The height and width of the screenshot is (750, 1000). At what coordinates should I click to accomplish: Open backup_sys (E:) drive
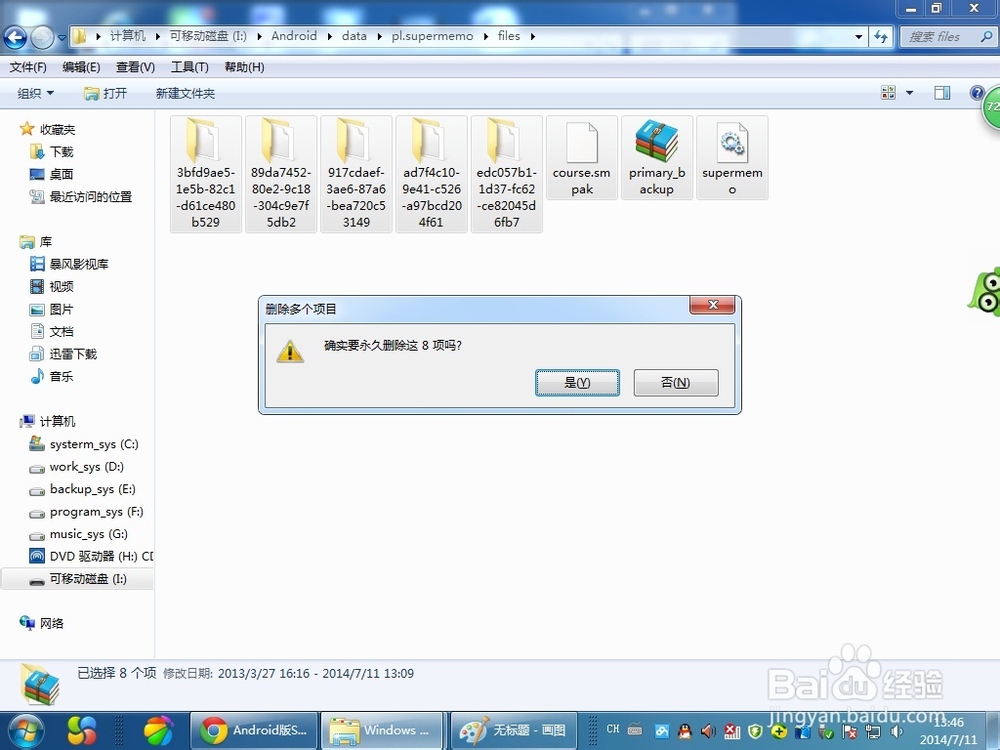tap(92, 489)
